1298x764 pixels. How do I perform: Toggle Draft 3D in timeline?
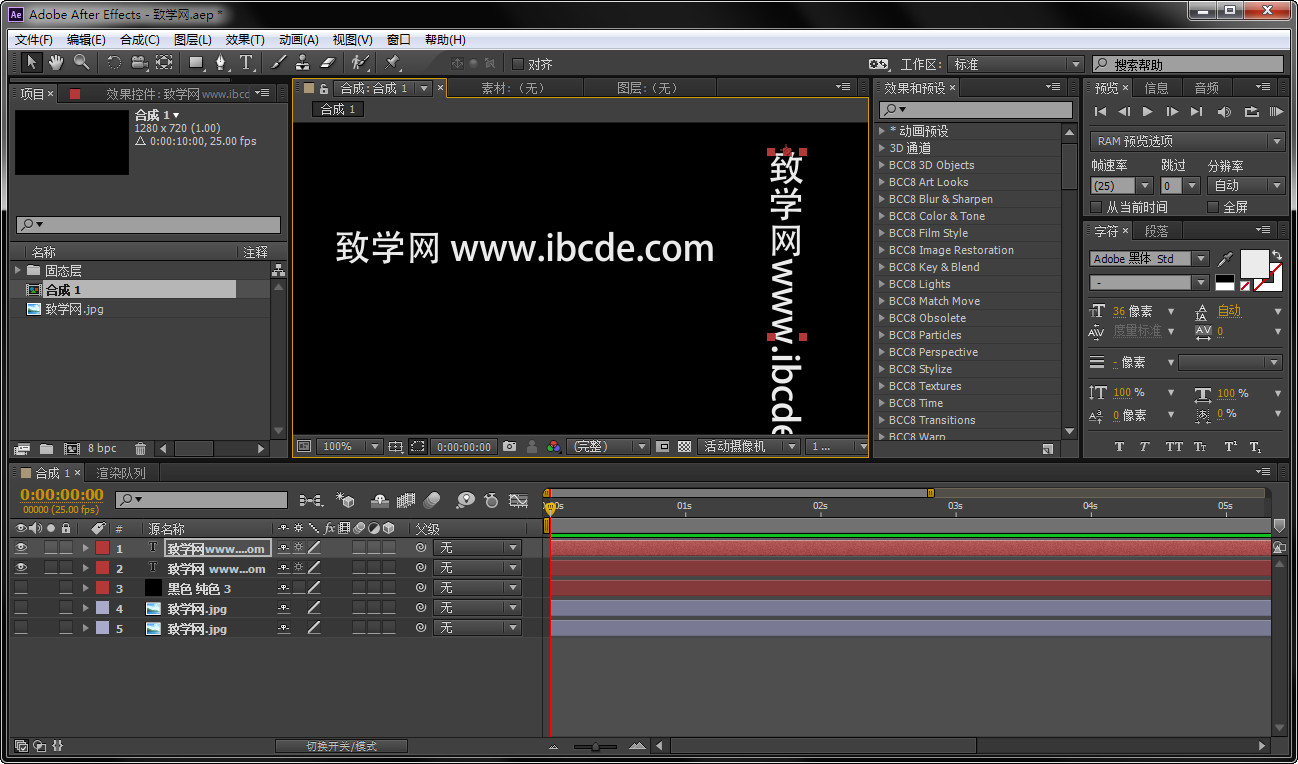pyautogui.click(x=346, y=500)
